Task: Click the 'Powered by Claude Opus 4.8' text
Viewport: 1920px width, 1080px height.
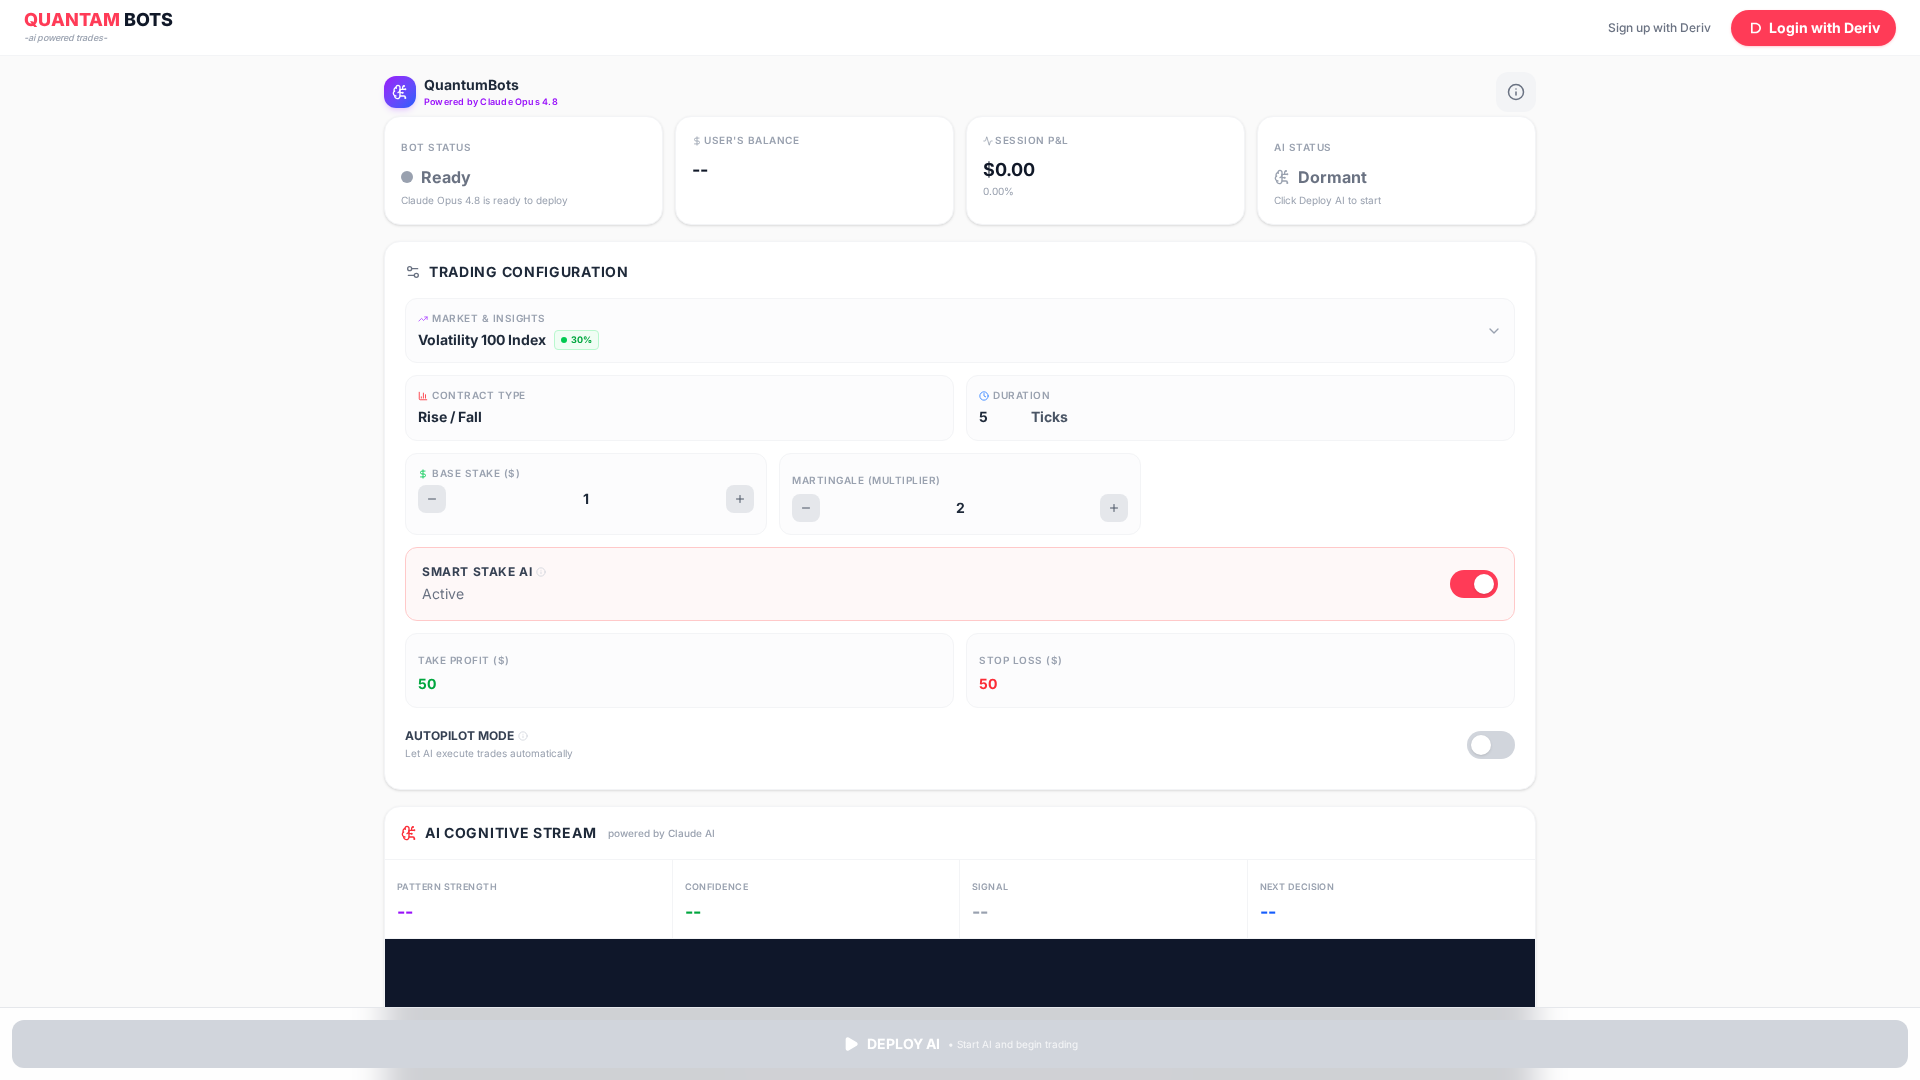Action: tap(491, 102)
